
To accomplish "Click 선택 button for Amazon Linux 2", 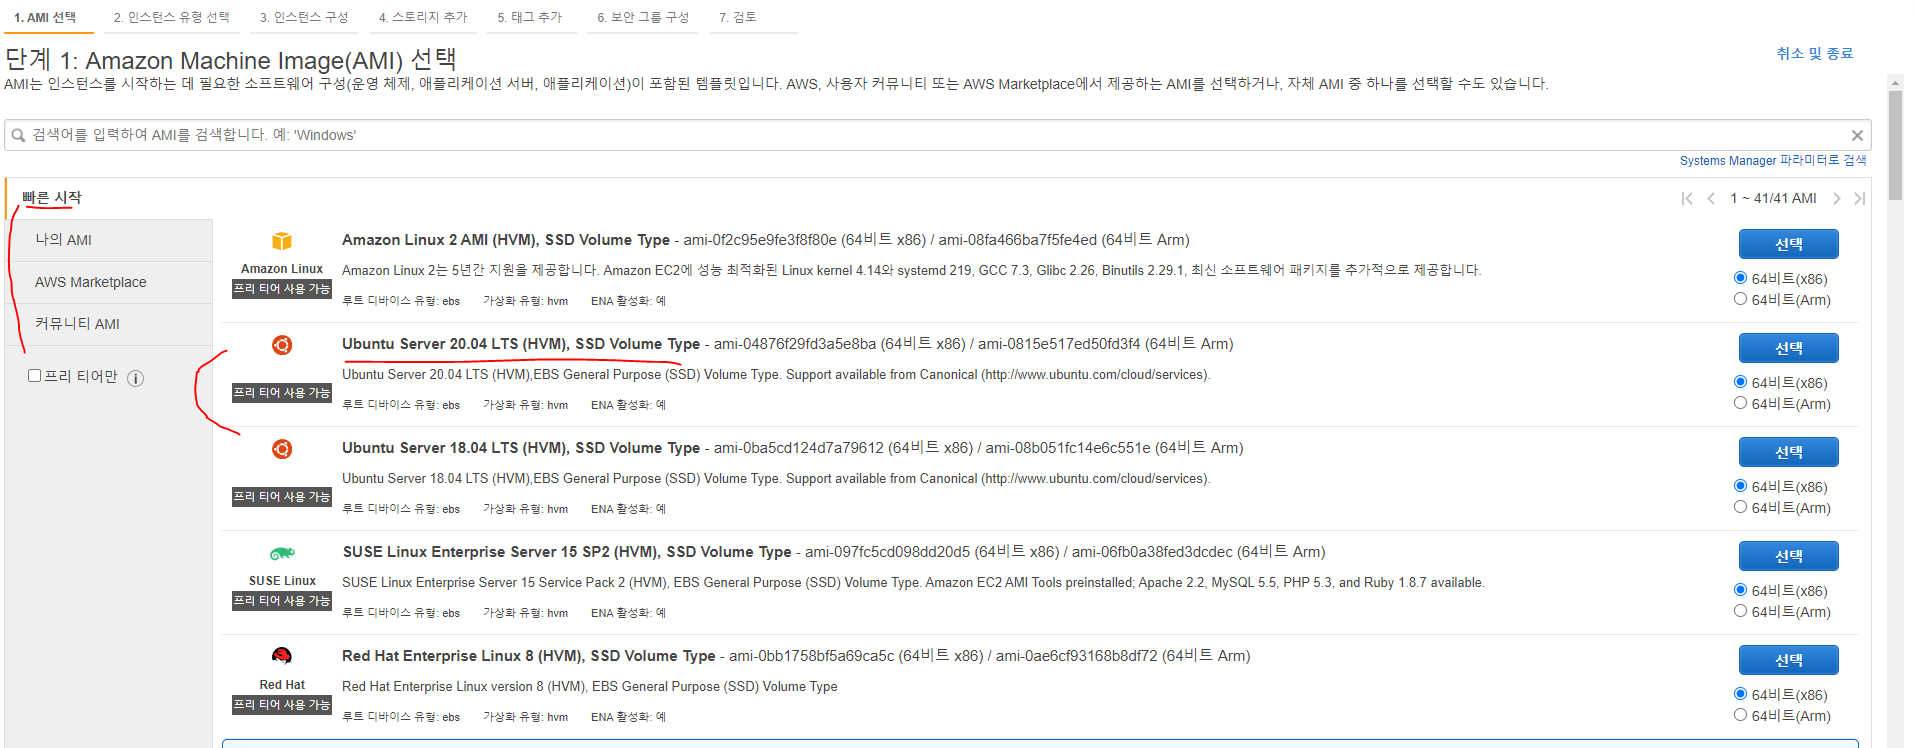I will click(1788, 244).
